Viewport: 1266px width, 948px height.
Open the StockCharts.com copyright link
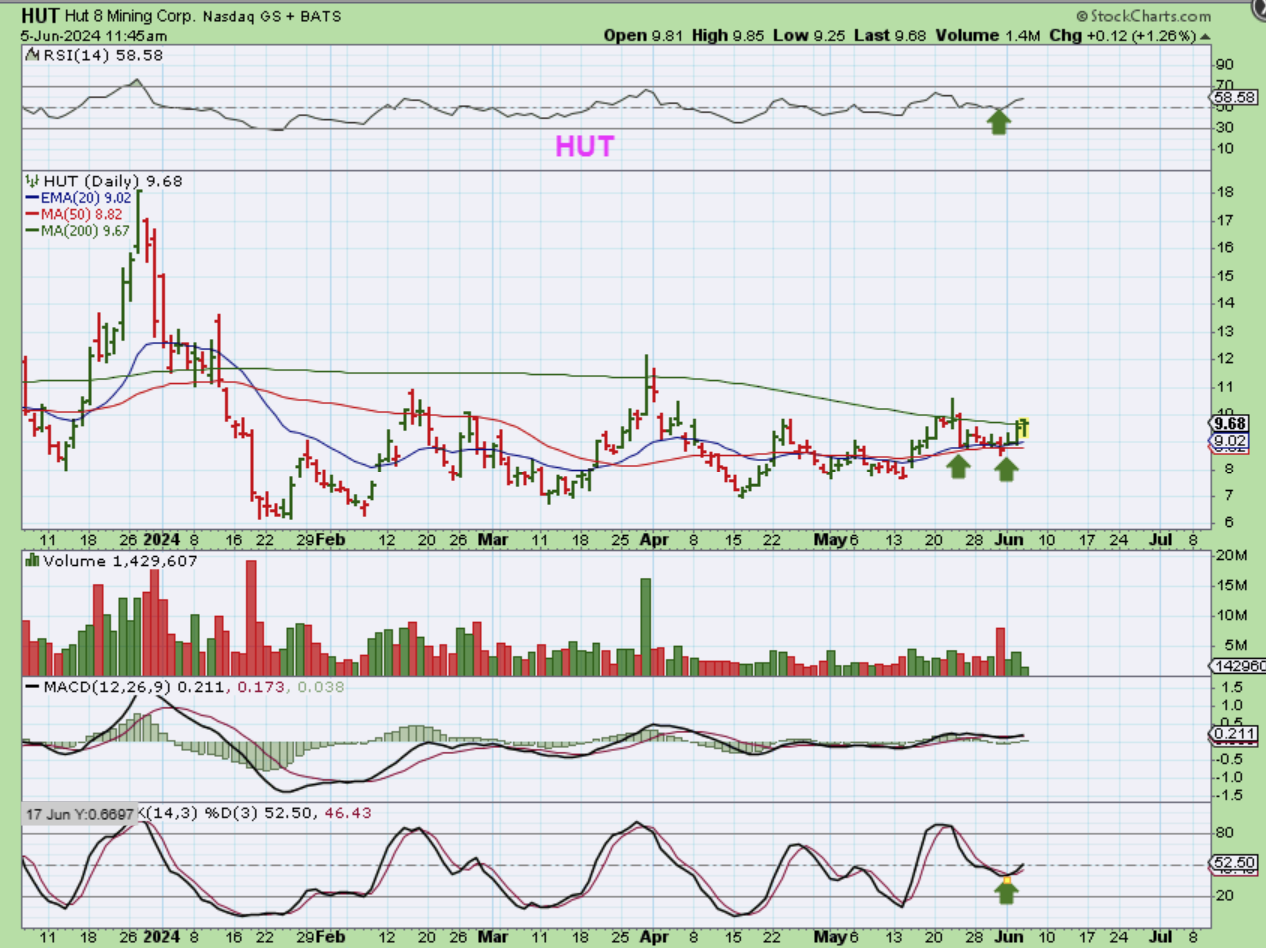click(x=1144, y=16)
